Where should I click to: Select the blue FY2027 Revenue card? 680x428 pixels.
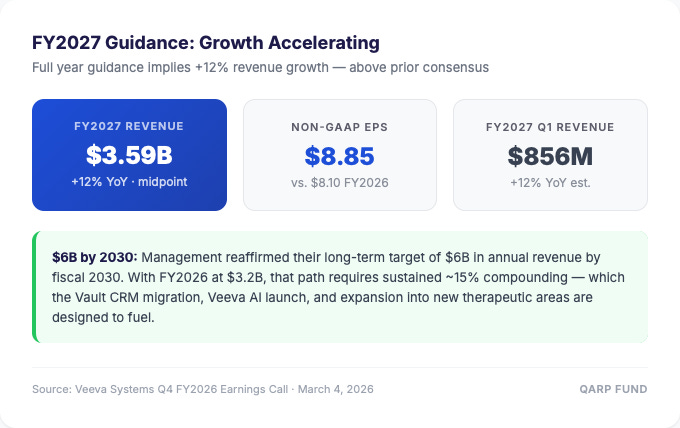pyautogui.click(x=130, y=155)
